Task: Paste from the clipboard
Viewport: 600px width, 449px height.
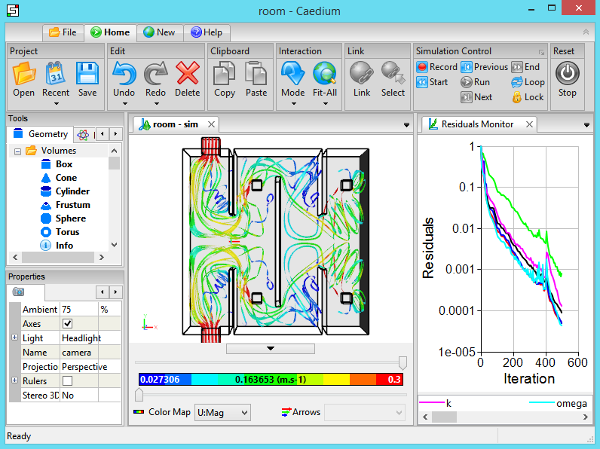Action: (256, 80)
